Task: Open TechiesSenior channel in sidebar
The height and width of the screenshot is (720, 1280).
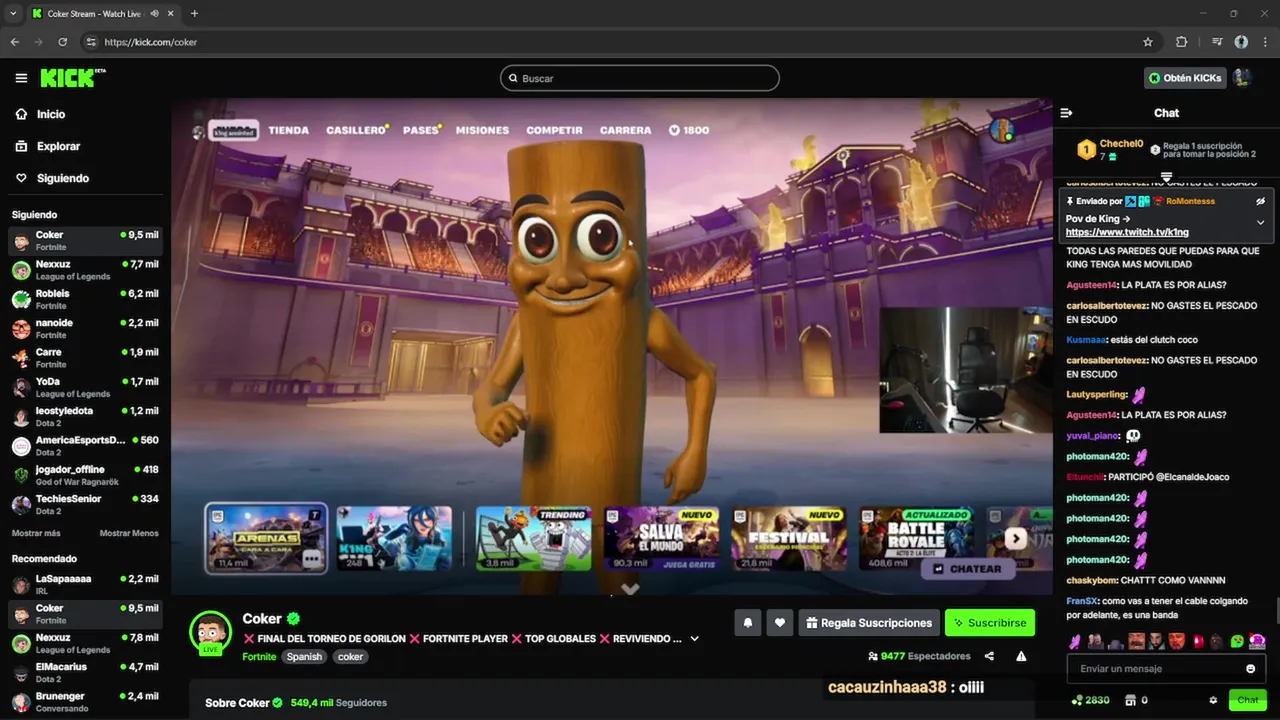Action: (85, 504)
